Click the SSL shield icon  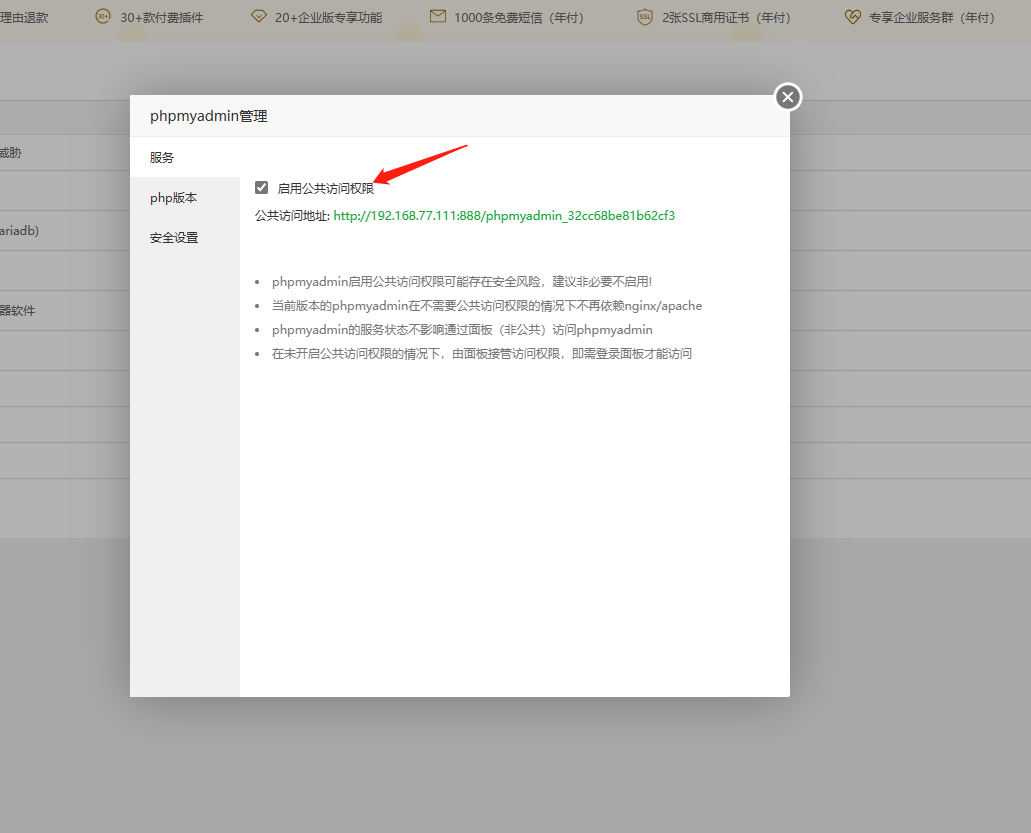tap(645, 17)
